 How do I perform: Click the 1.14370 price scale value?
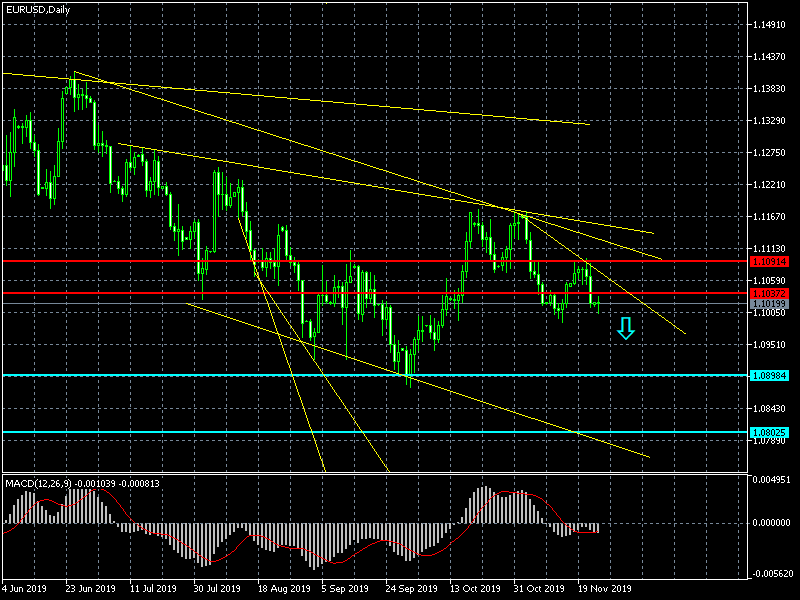pos(769,57)
